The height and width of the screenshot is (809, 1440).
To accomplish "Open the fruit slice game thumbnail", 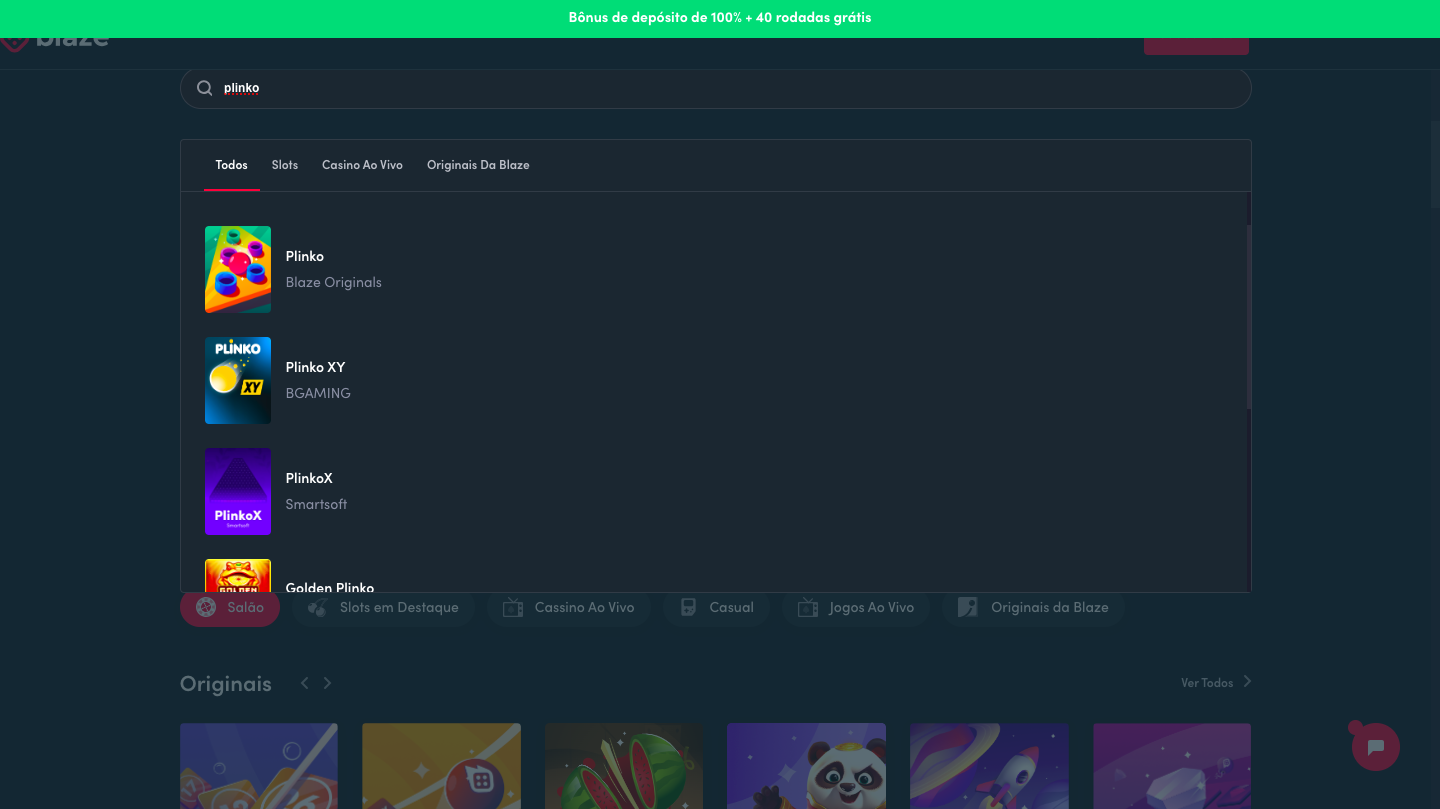I will pyautogui.click(x=624, y=766).
